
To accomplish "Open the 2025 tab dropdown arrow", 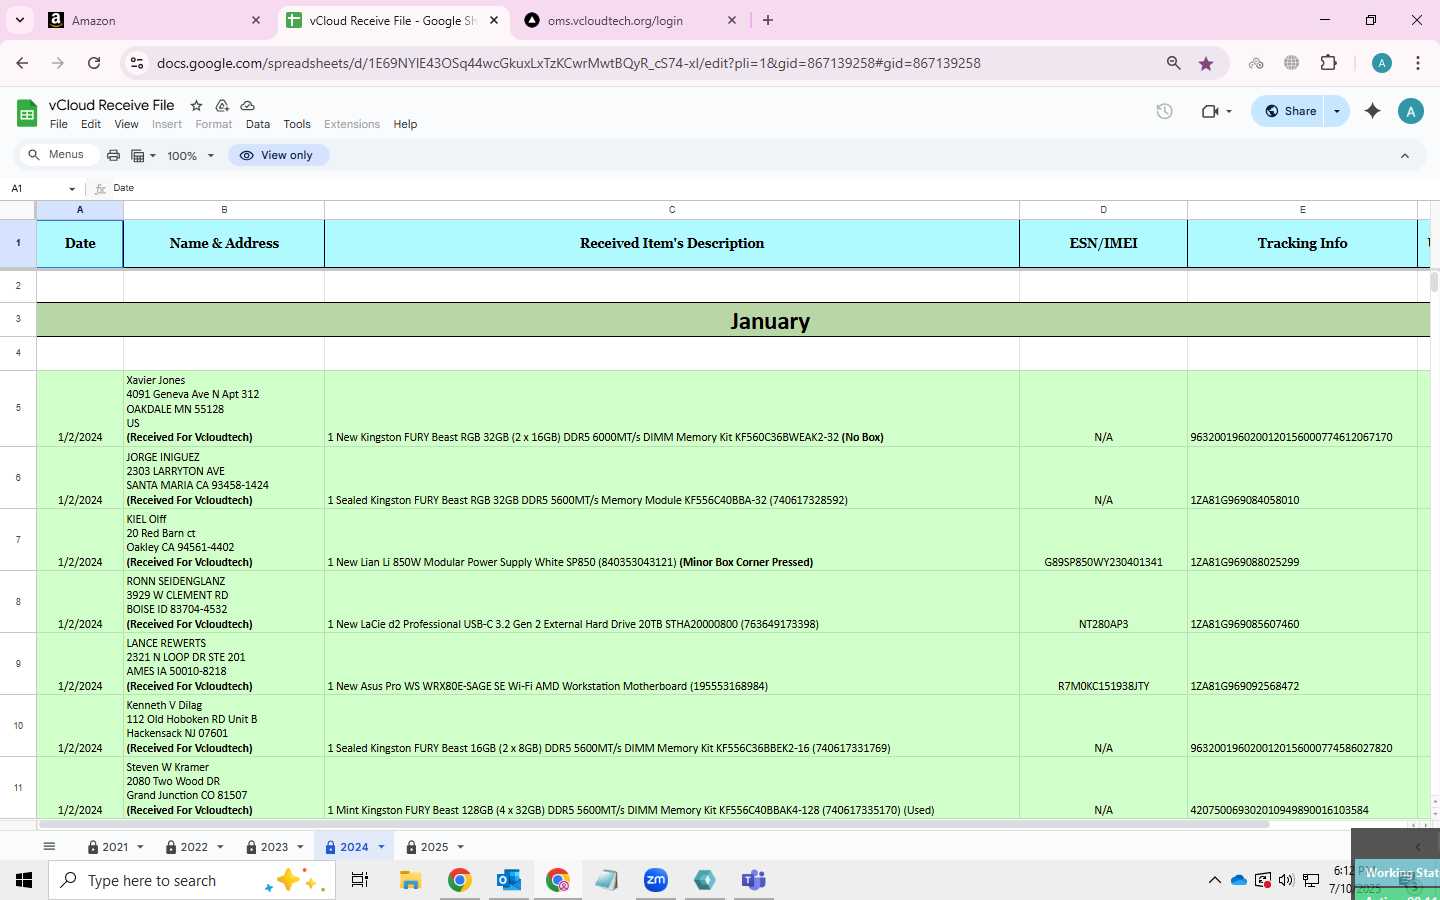I will coord(460,847).
